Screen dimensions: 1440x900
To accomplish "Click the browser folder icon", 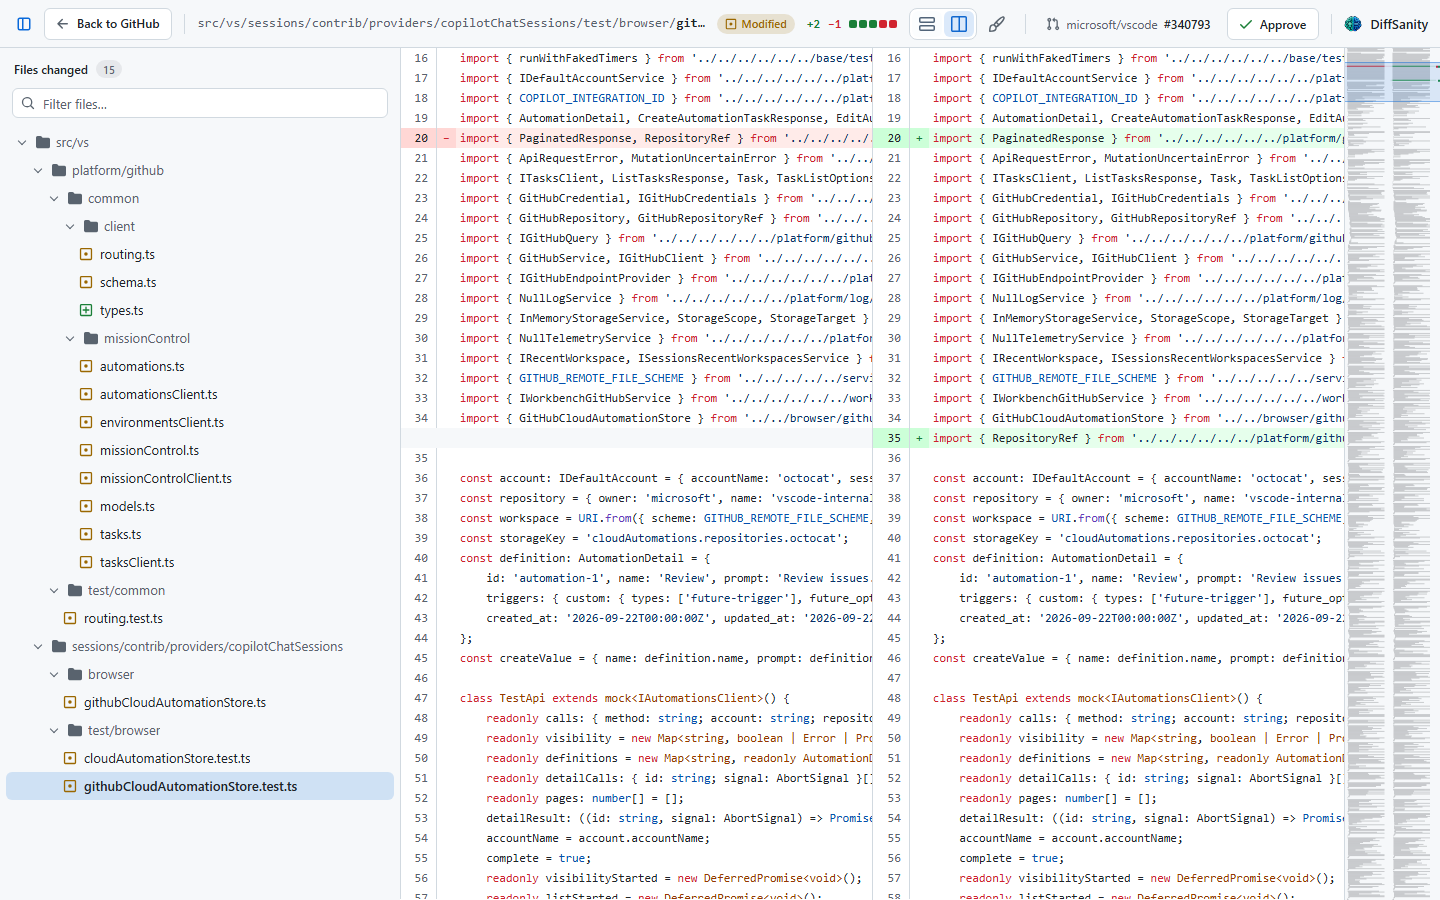I will click(x=75, y=674).
